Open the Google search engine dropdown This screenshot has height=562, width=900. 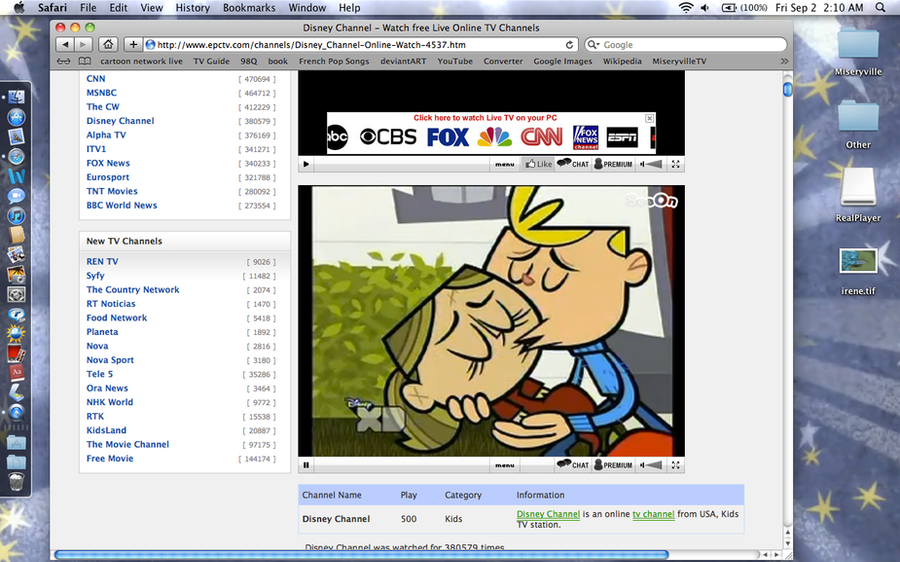pyautogui.click(x=593, y=45)
